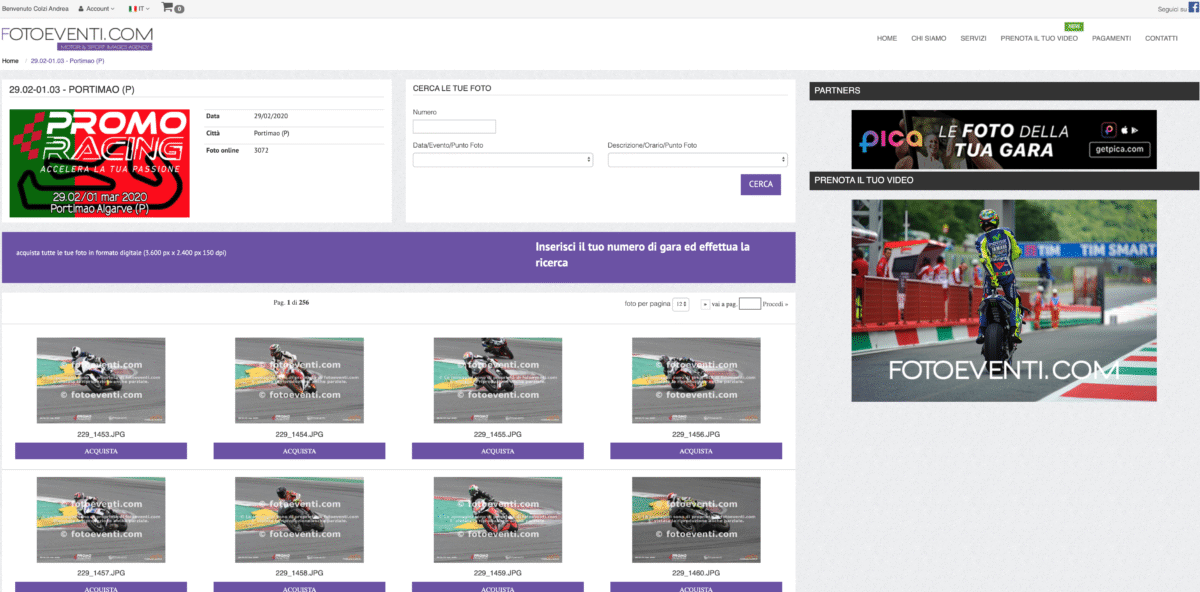Click the FOTOEVENTI.COM logo
This screenshot has height=592, width=1200.
[77, 38]
